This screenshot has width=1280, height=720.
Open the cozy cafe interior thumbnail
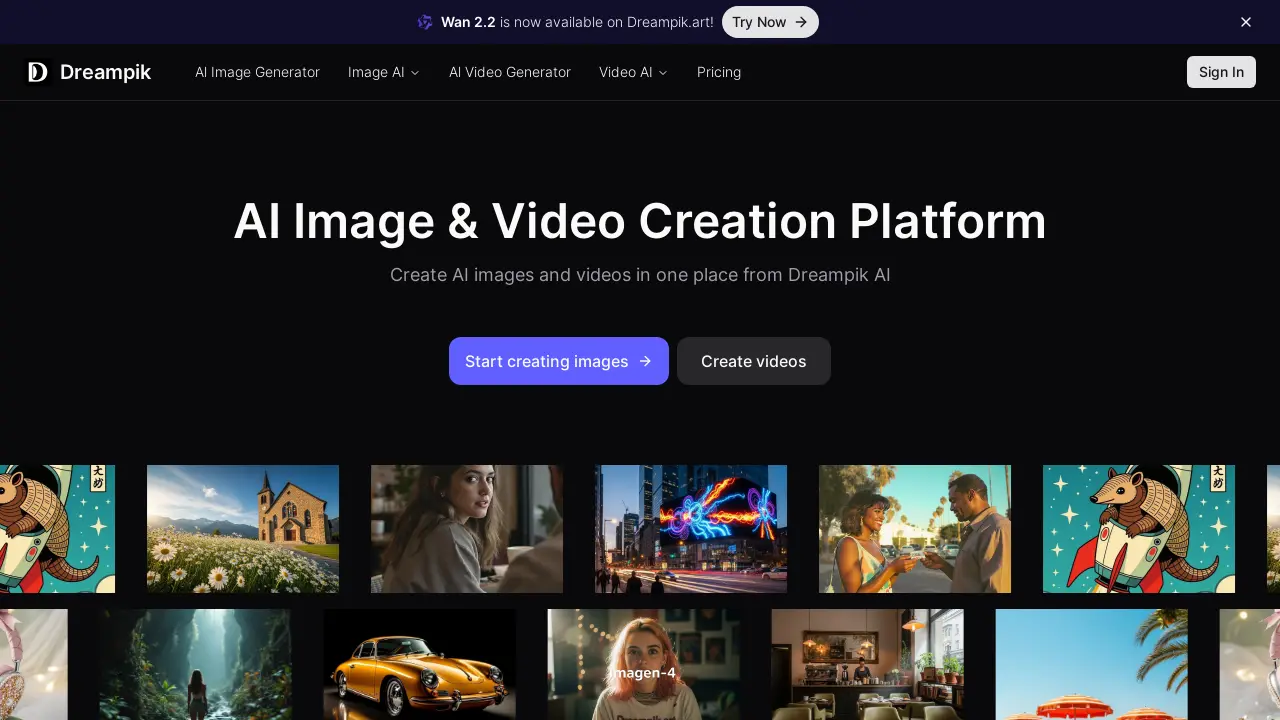pyautogui.click(x=867, y=665)
